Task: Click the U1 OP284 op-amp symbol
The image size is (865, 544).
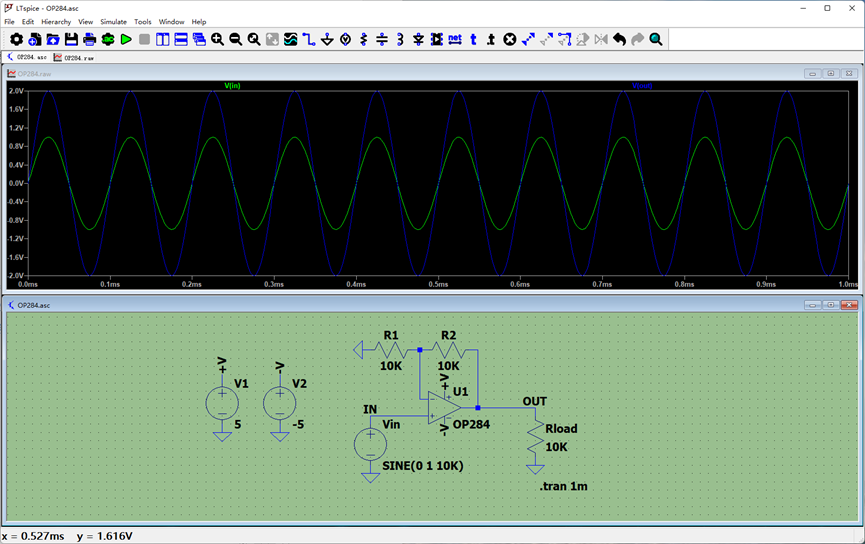Action: [444, 408]
